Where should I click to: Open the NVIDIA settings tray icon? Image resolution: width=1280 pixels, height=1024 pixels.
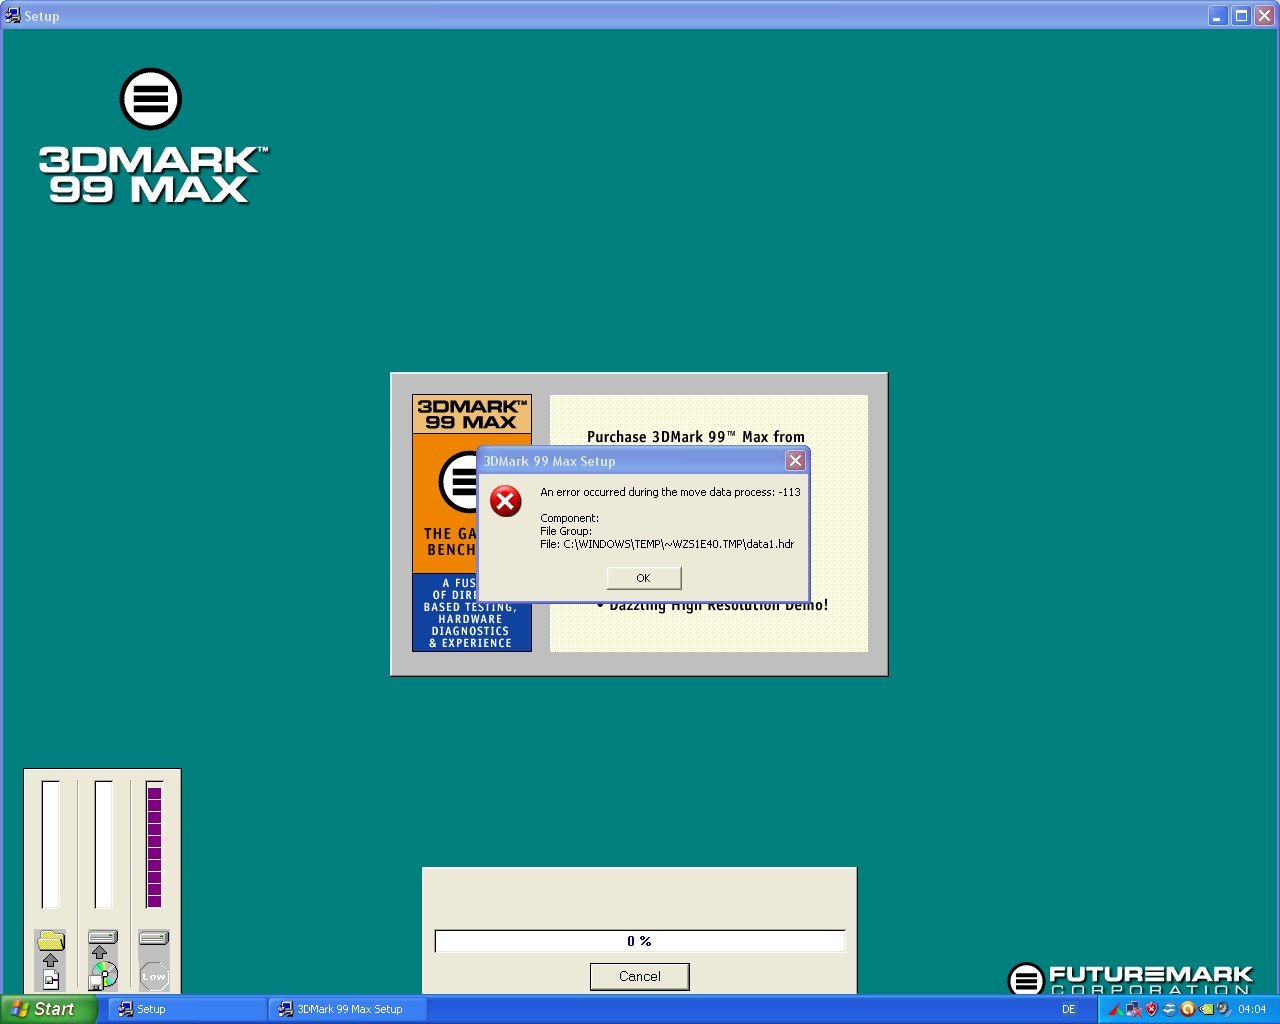[1206, 1009]
